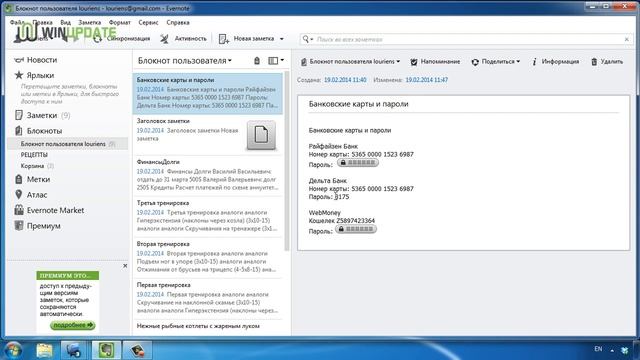Click encrypted password under WebMoney
This screenshot has width=640, height=360.
click(356, 229)
